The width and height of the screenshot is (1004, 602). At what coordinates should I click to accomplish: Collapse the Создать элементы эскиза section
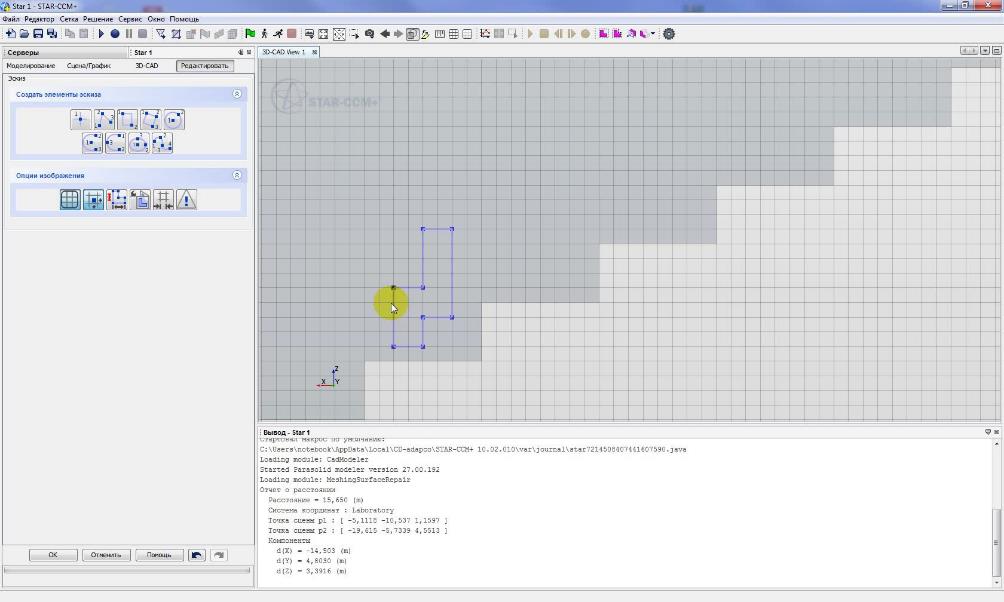pyautogui.click(x=237, y=94)
